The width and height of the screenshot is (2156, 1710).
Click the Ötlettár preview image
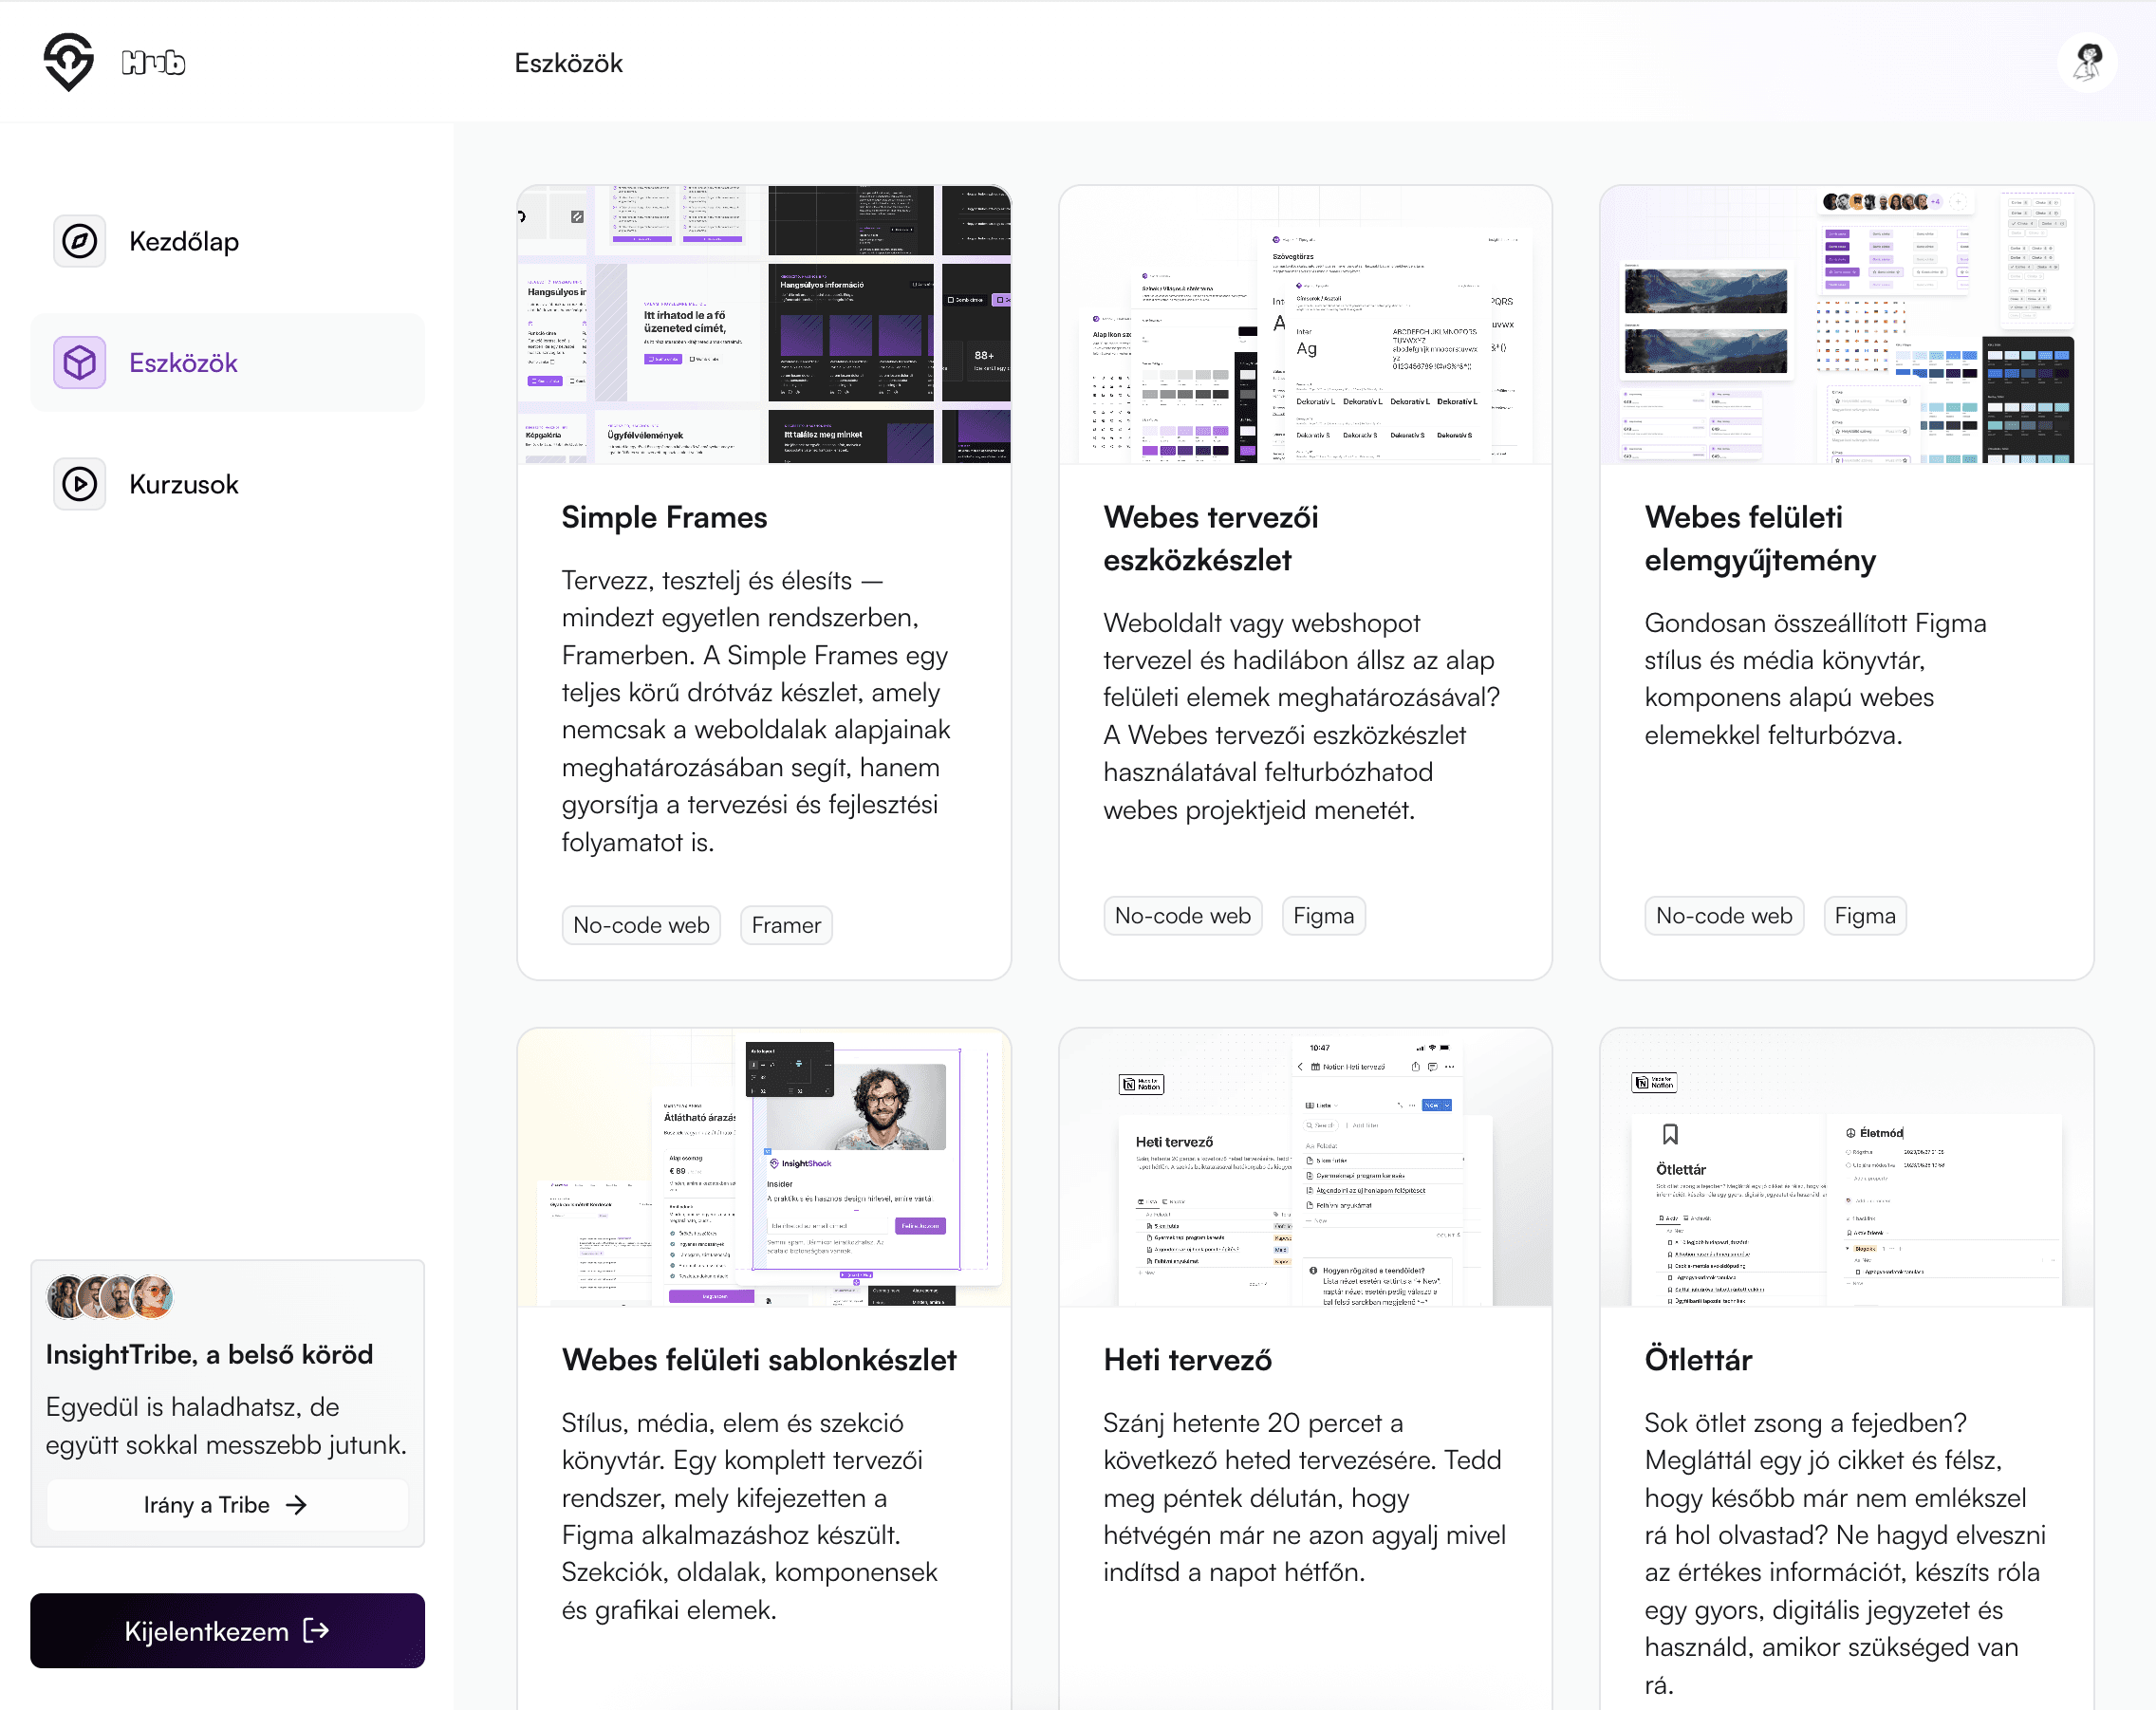(x=1846, y=1167)
